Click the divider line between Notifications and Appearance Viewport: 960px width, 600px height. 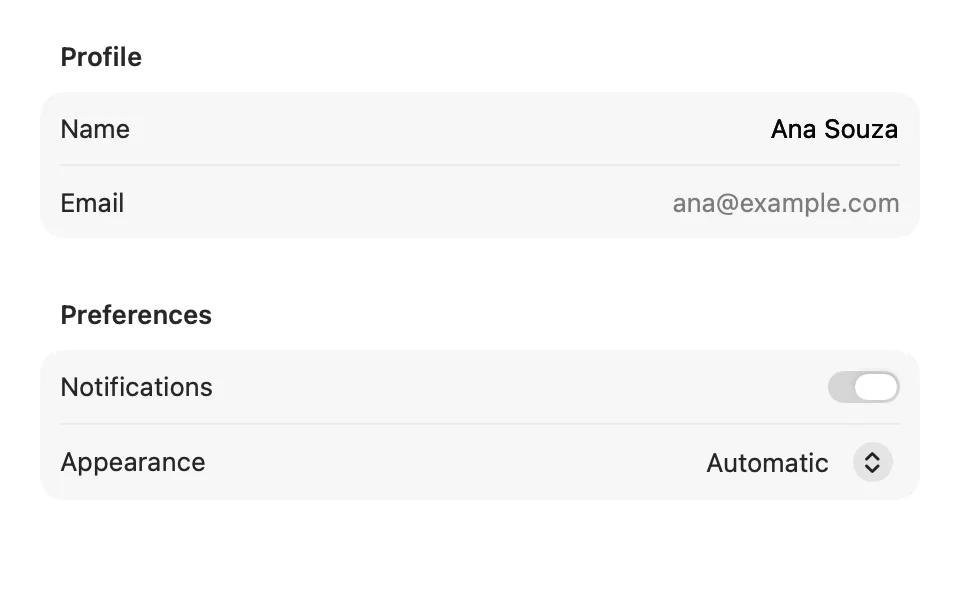pyautogui.click(x=480, y=424)
